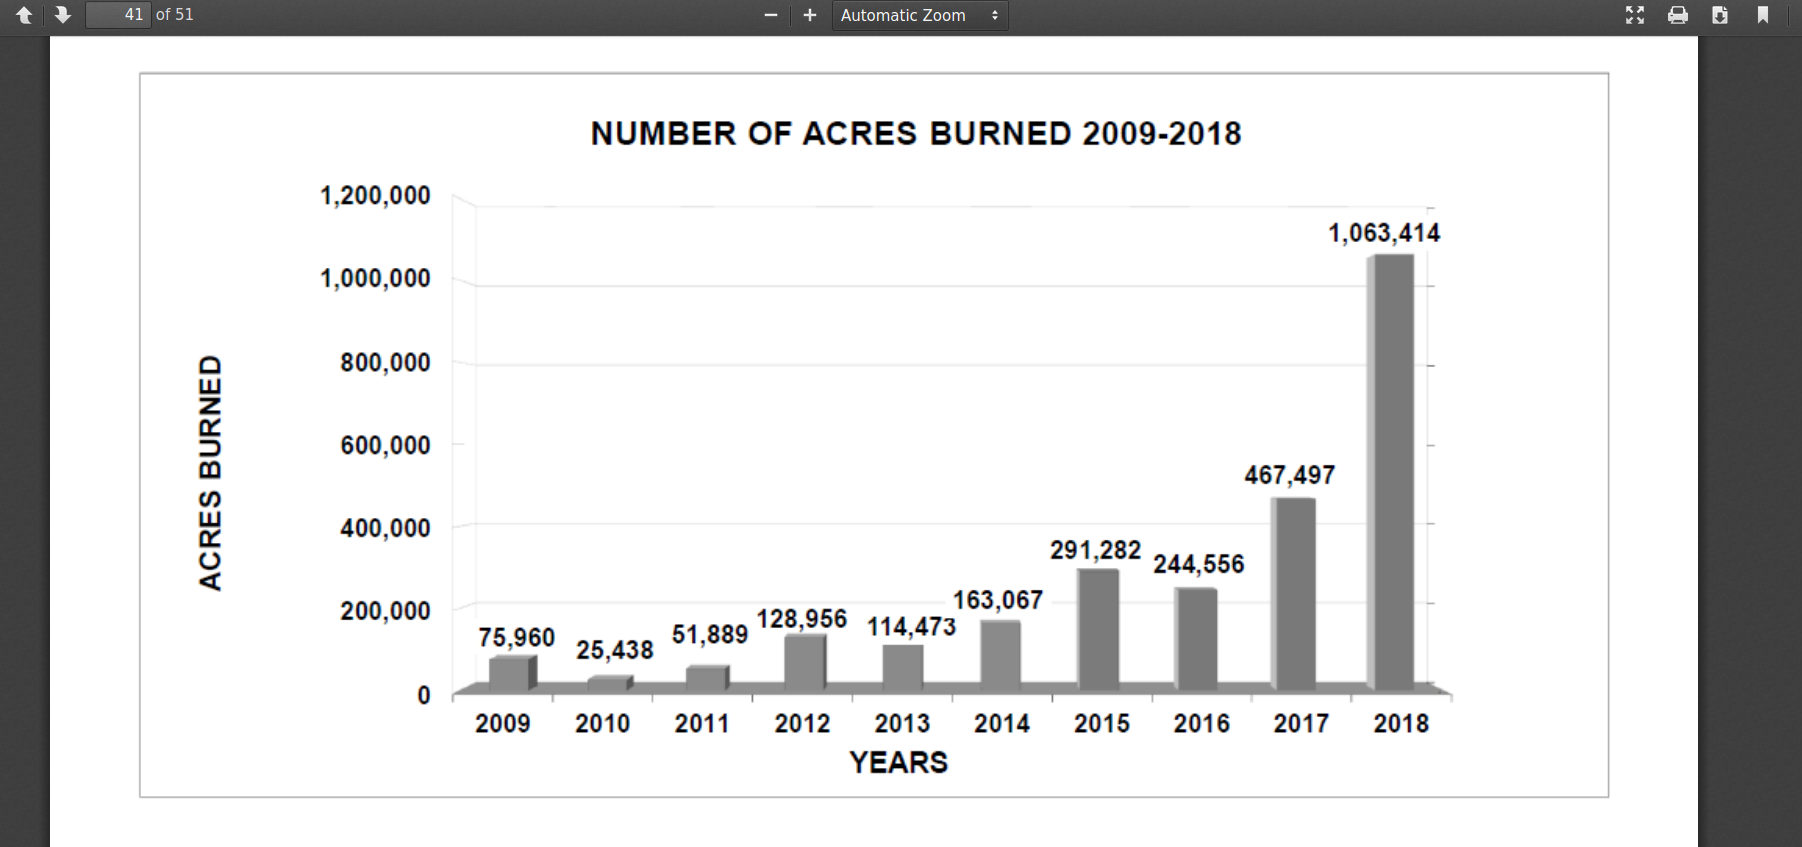This screenshot has width=1802, height=847.
Task: Click the 1,000,000 y-axis value
Action: coord(375,278)
